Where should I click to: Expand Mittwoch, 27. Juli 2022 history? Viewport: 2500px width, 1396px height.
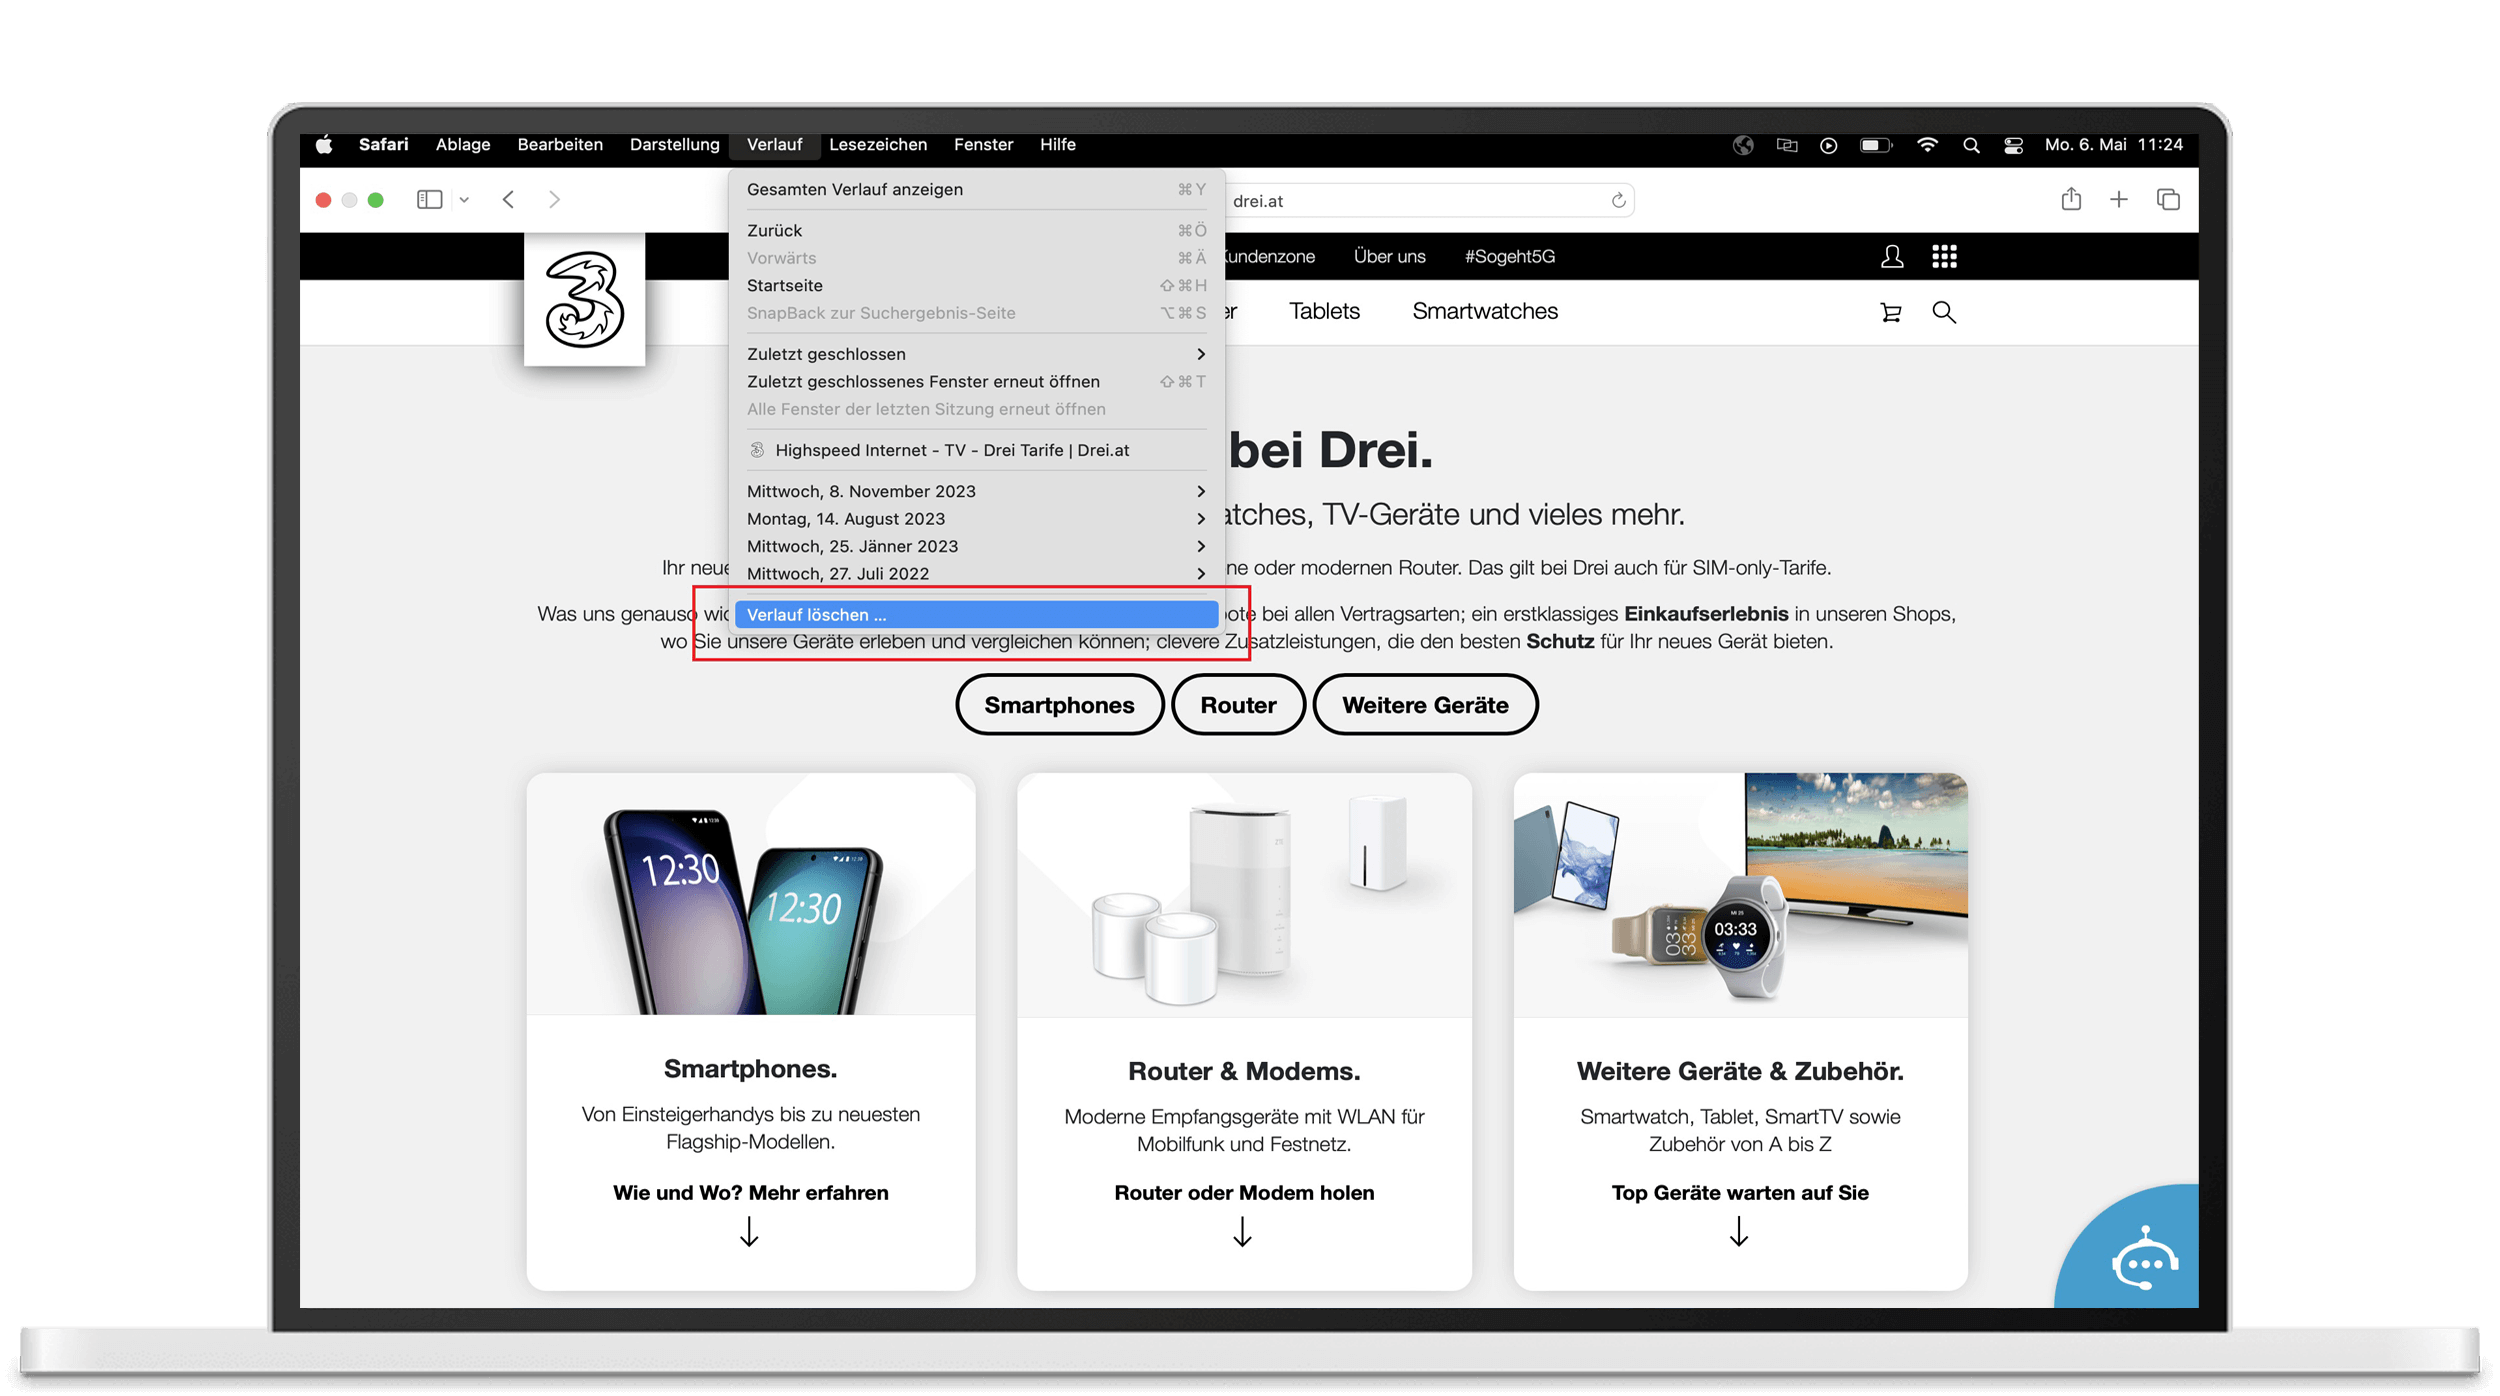[x=976, y=573]
